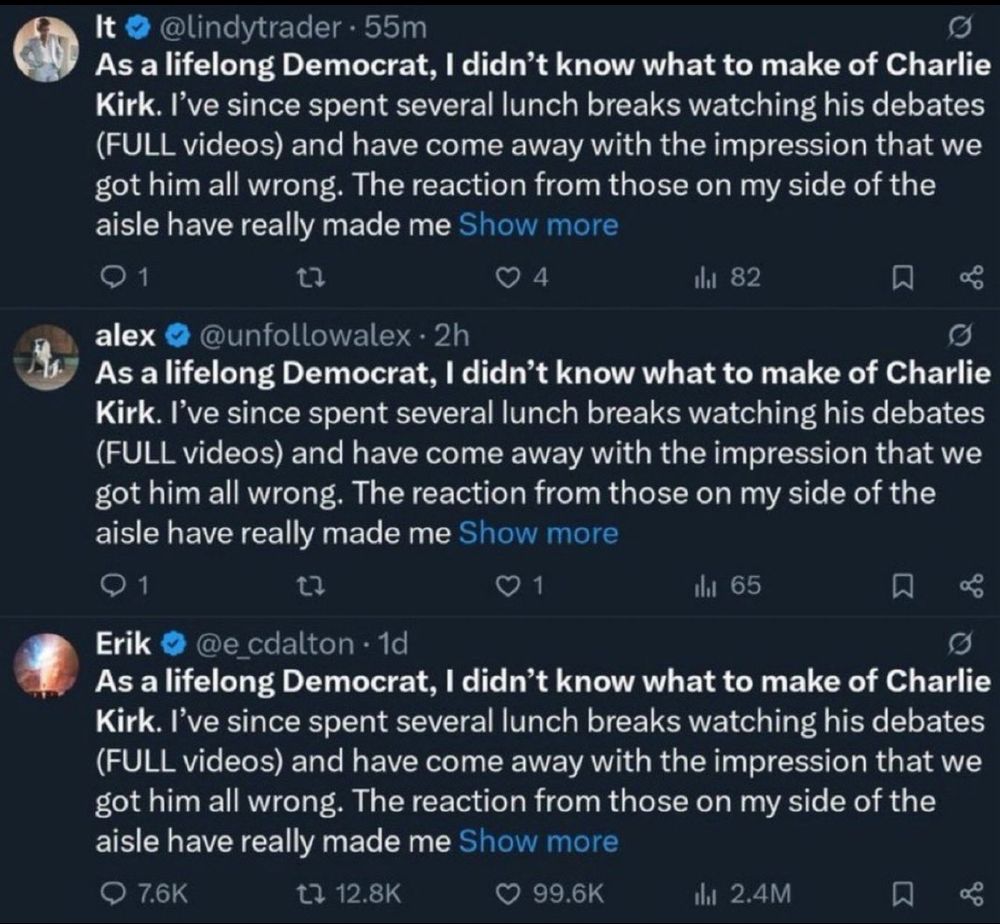Open Grok icon on Erik's post
The height and width of the screenshot is (924, 1000).
tap(956, 641)
